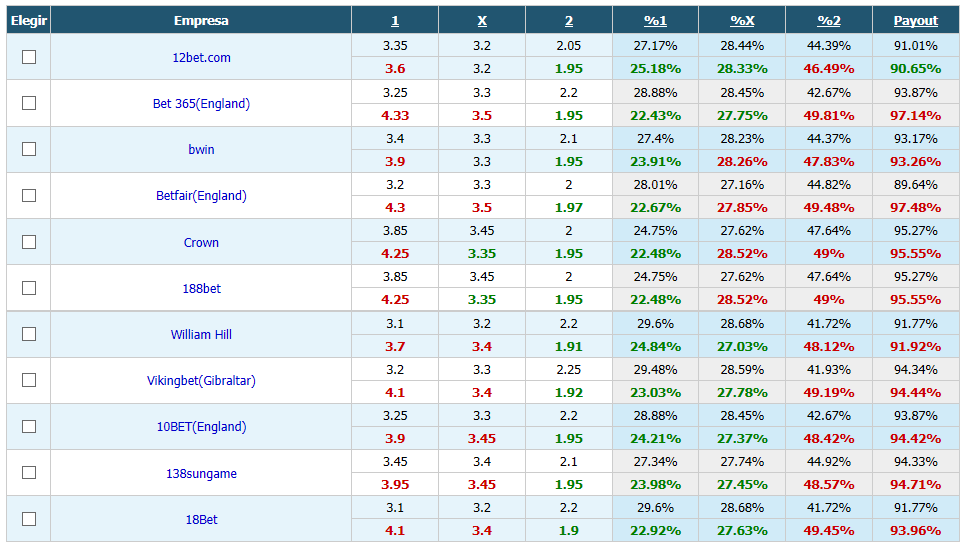Click 18Bet payout value 93.96%
The image size is (963, 542).
tap(916, 530)
